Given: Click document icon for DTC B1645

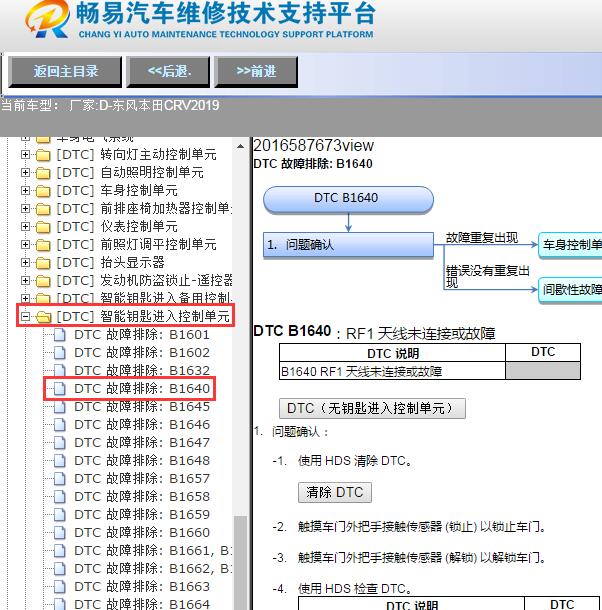Looking at the screenshot, I should [60, 407].
